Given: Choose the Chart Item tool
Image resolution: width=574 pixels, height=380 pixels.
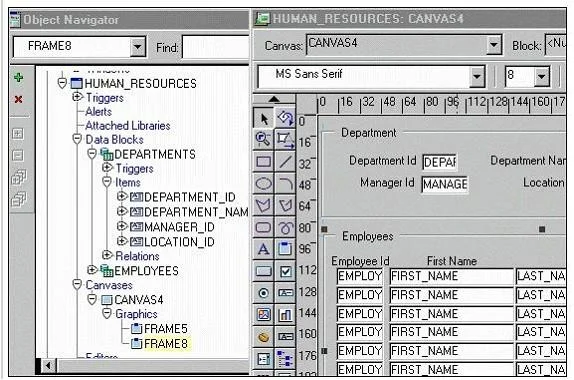Looking at the screenshot, I should pyautogui.click(x=285, y=315).
